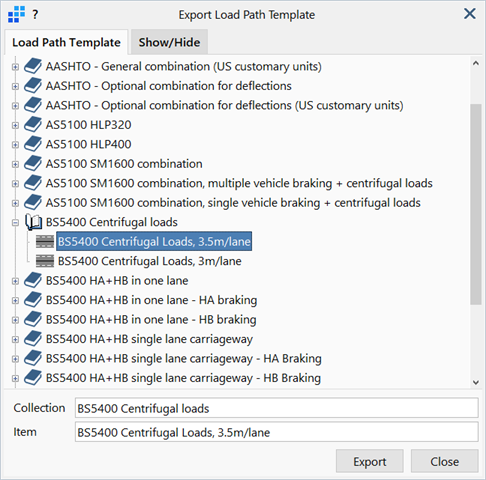
Task: Click the book icon of AS5100 SM1600 combination
Action: point(33,164)
